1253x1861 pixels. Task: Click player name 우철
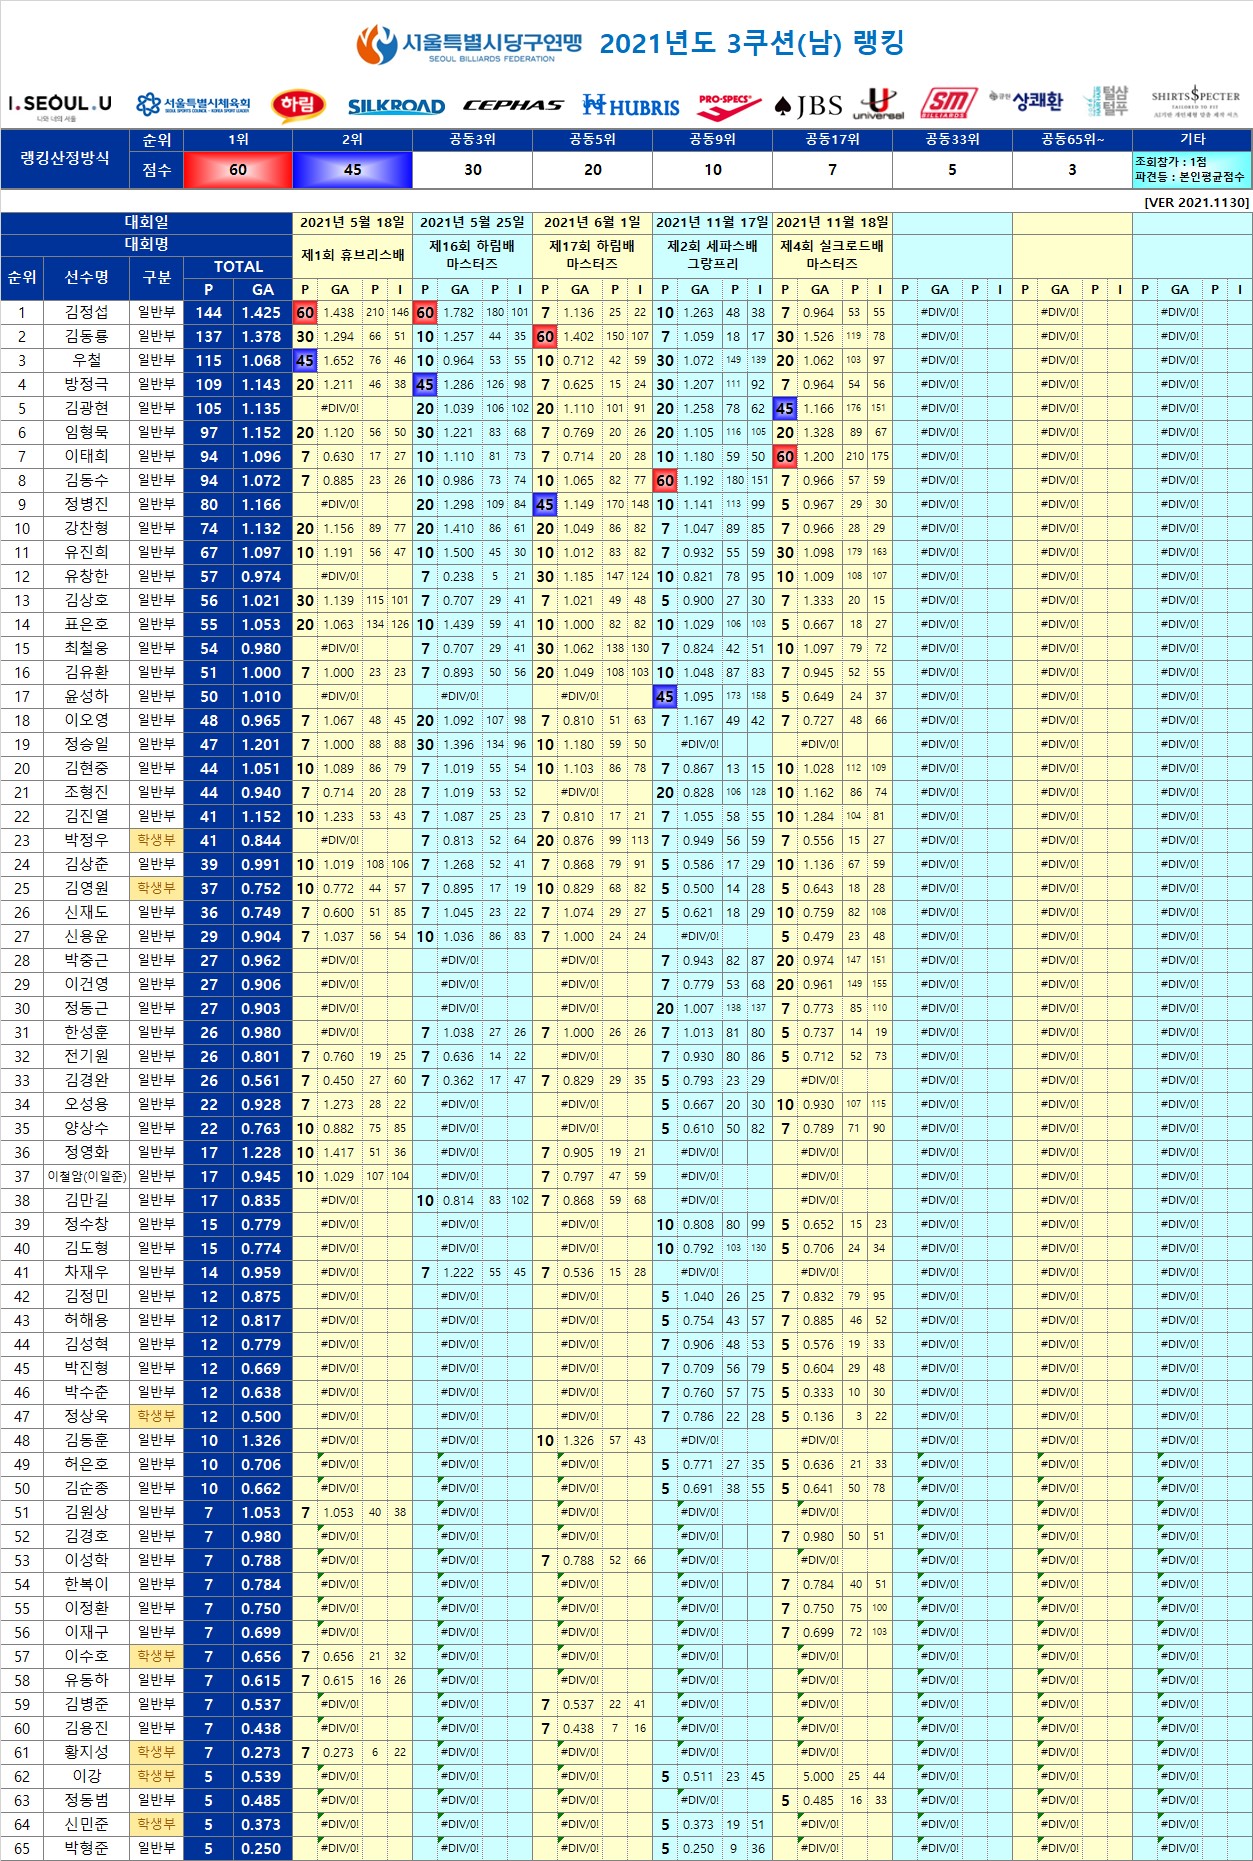[87, 360]
